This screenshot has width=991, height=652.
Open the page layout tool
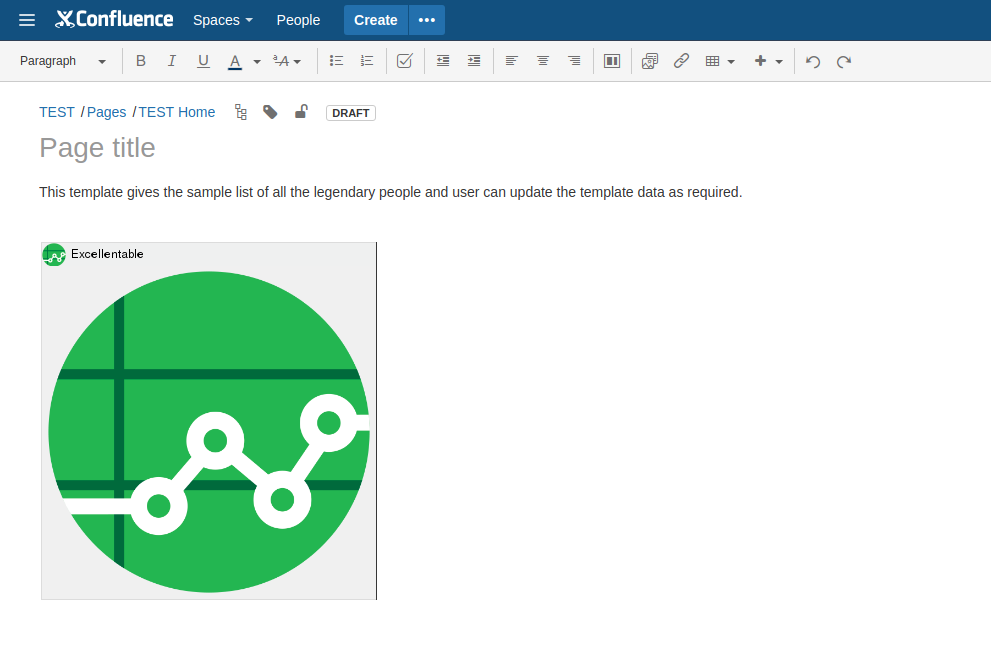(612, 61)
